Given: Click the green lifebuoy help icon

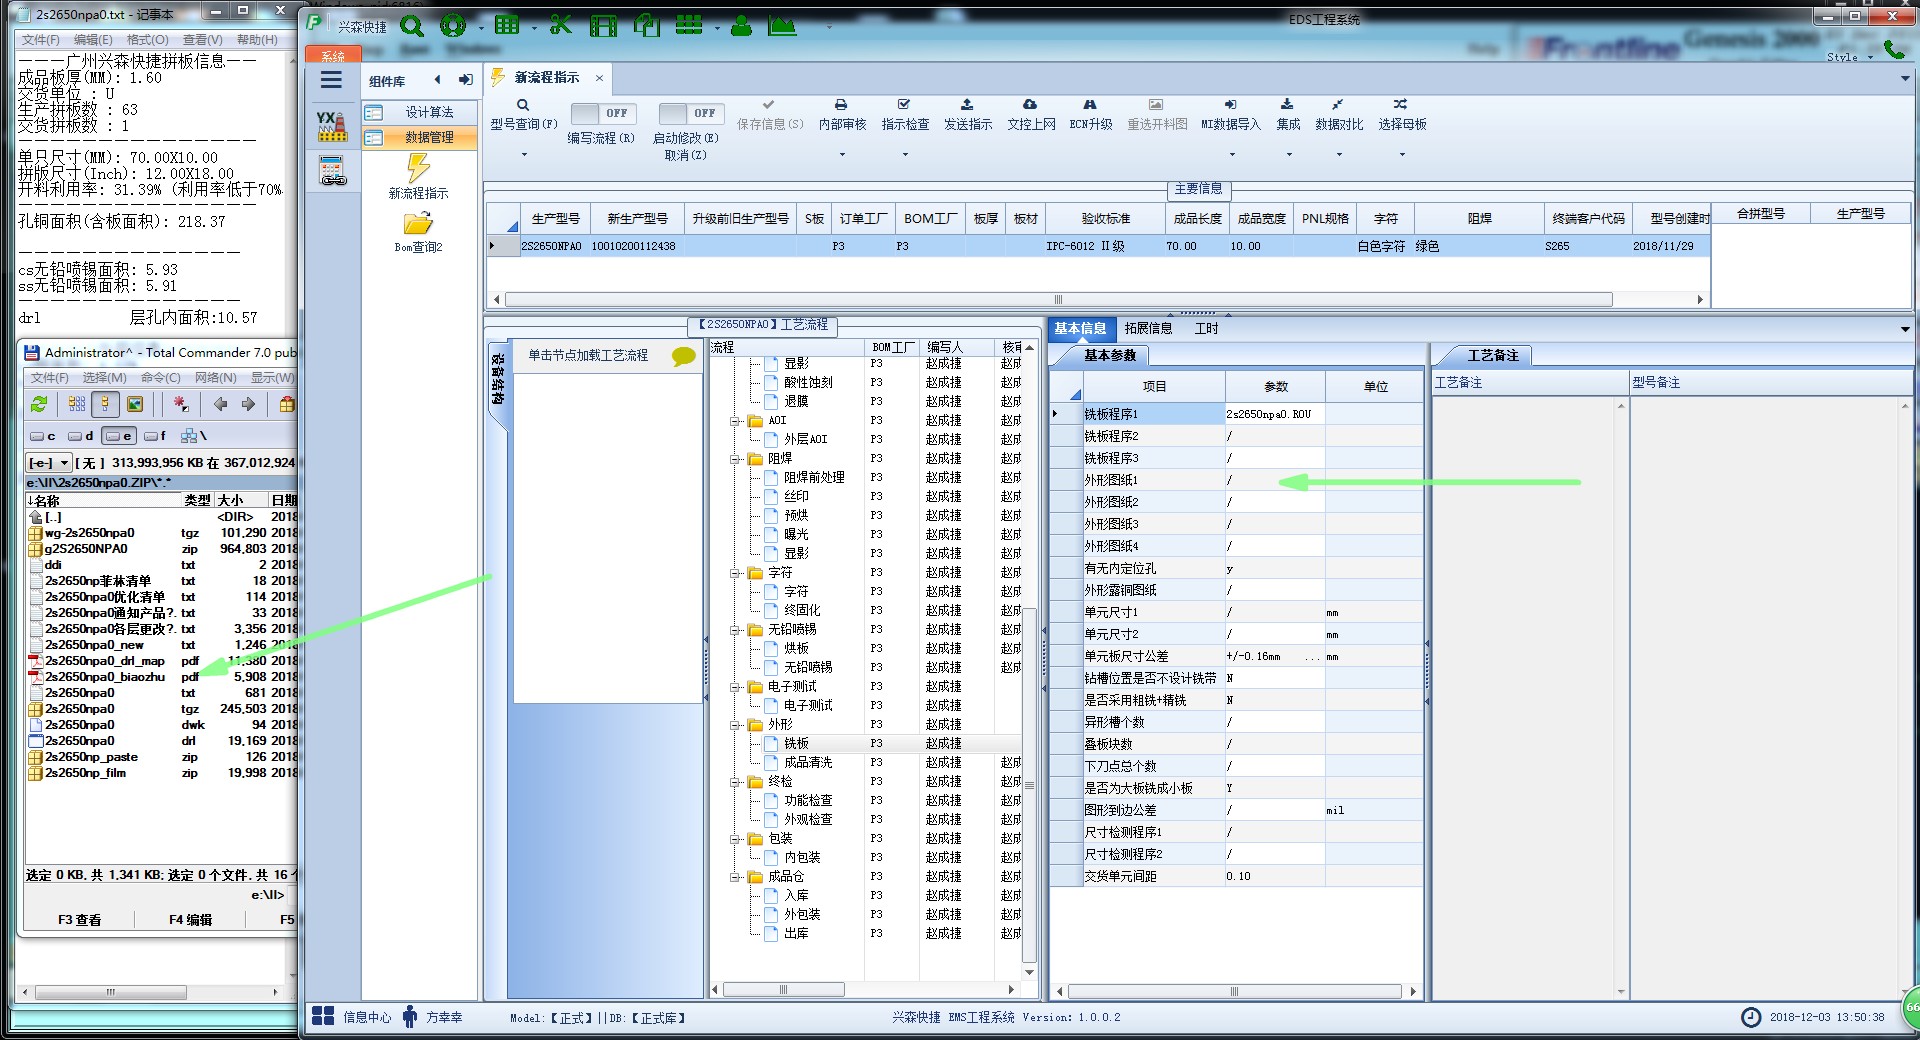Looking at the screenshot, I should [x=454, y=25].
